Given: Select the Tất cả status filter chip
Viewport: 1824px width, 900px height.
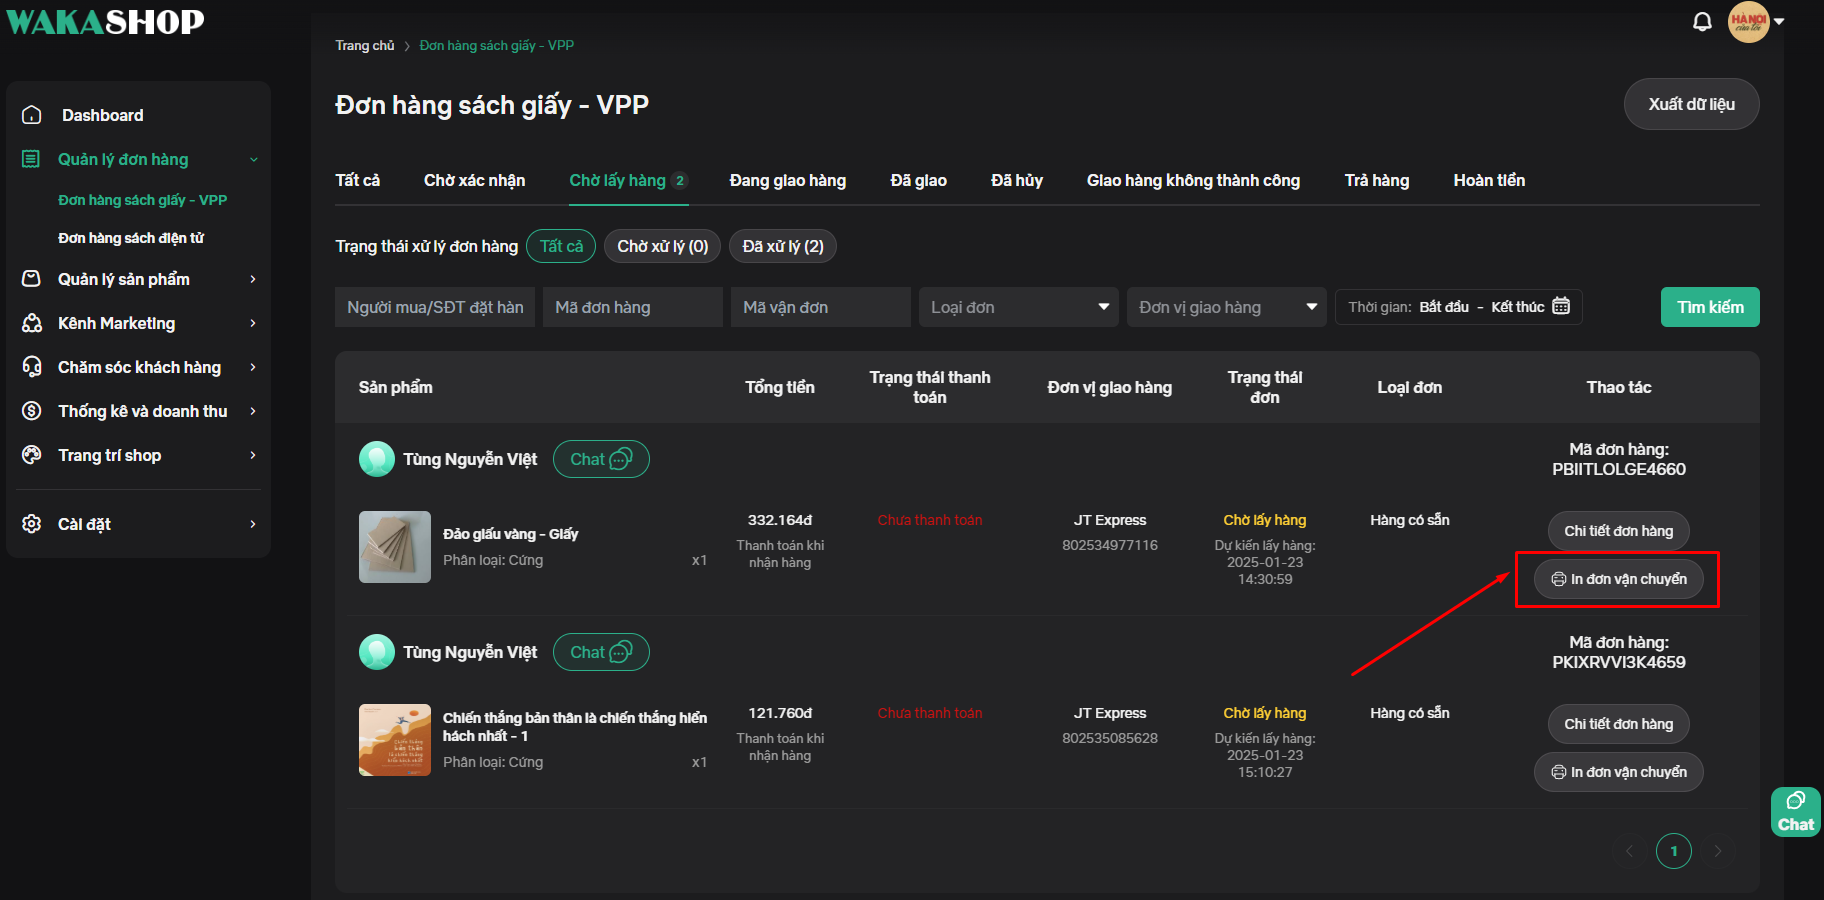Looking at the screenshot, I should click(561, 246).
